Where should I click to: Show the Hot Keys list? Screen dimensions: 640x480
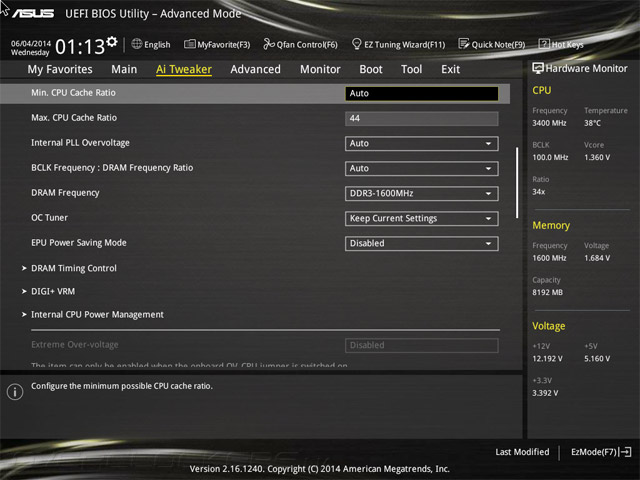coord(561,44)
